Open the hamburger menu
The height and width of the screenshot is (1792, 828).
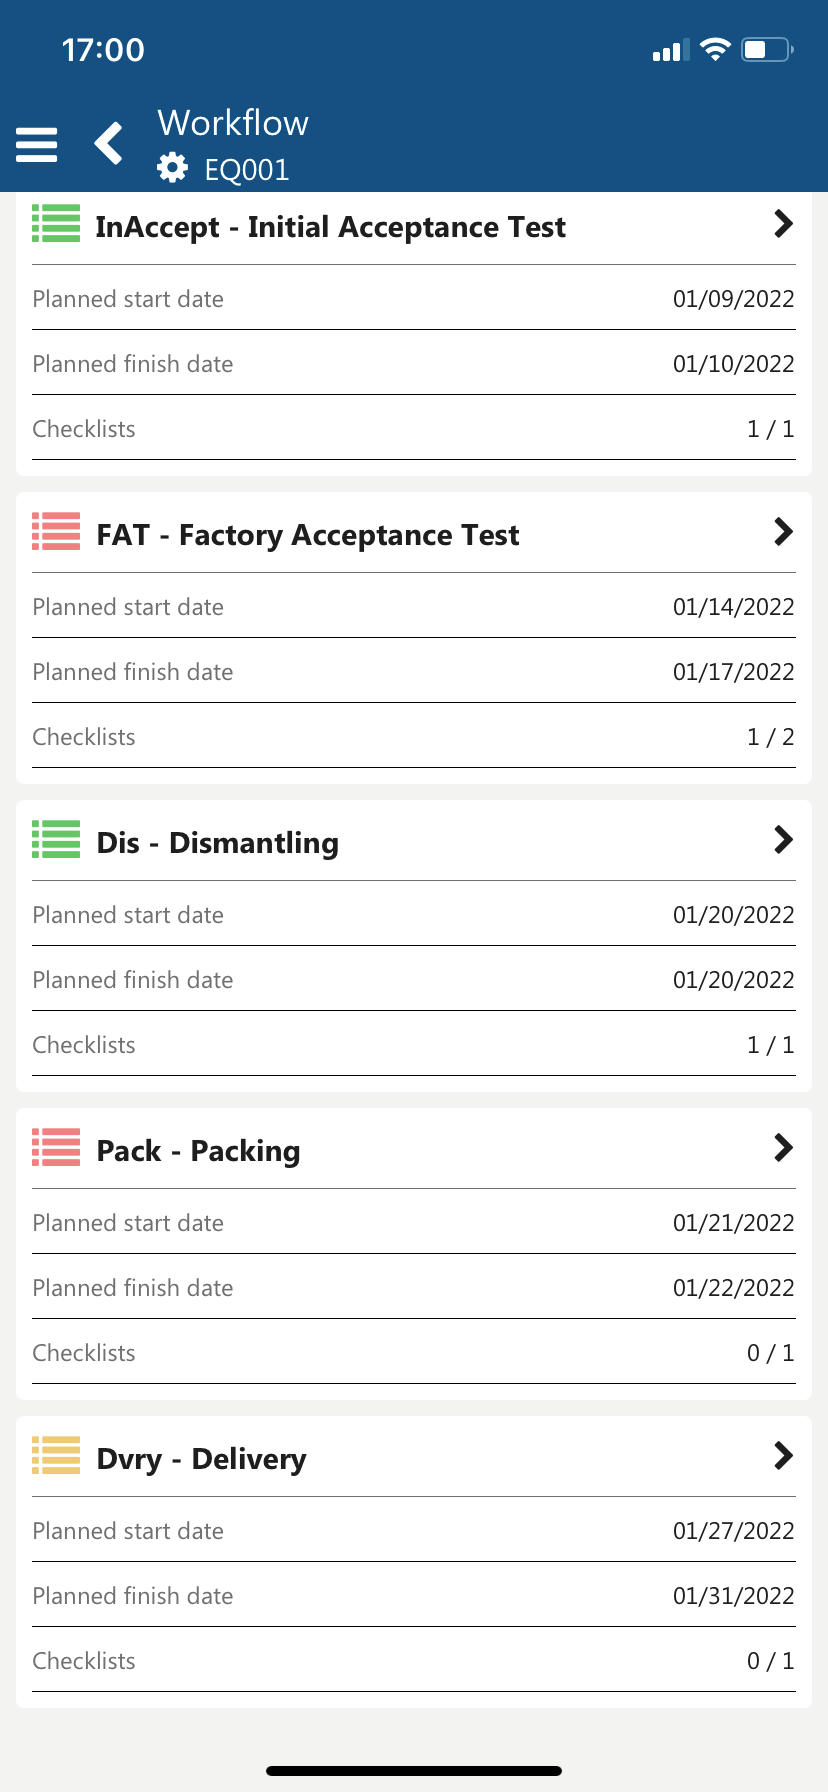[37, 145]
